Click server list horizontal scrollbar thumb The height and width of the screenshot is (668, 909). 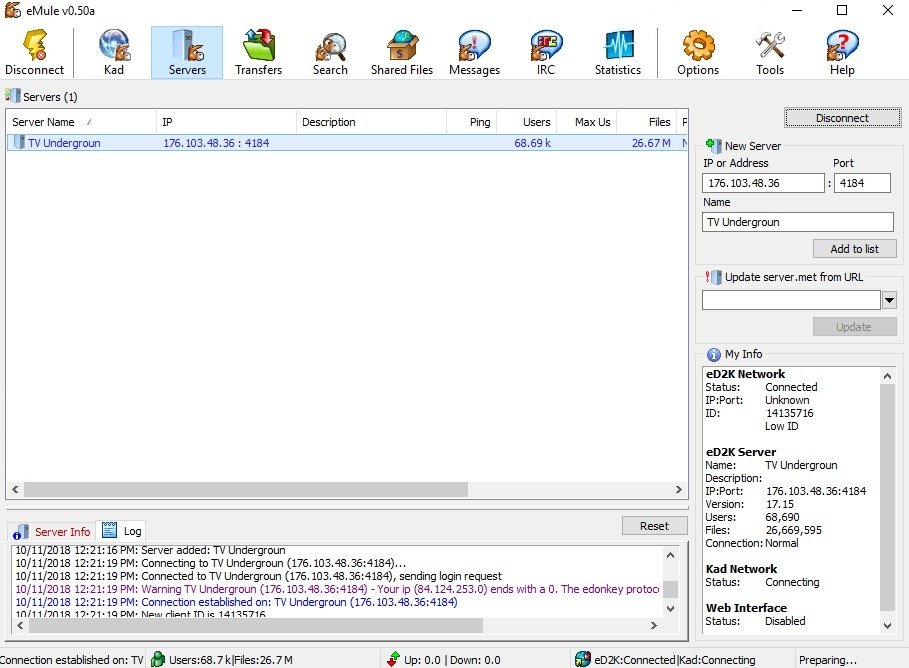tap(246, 489)
